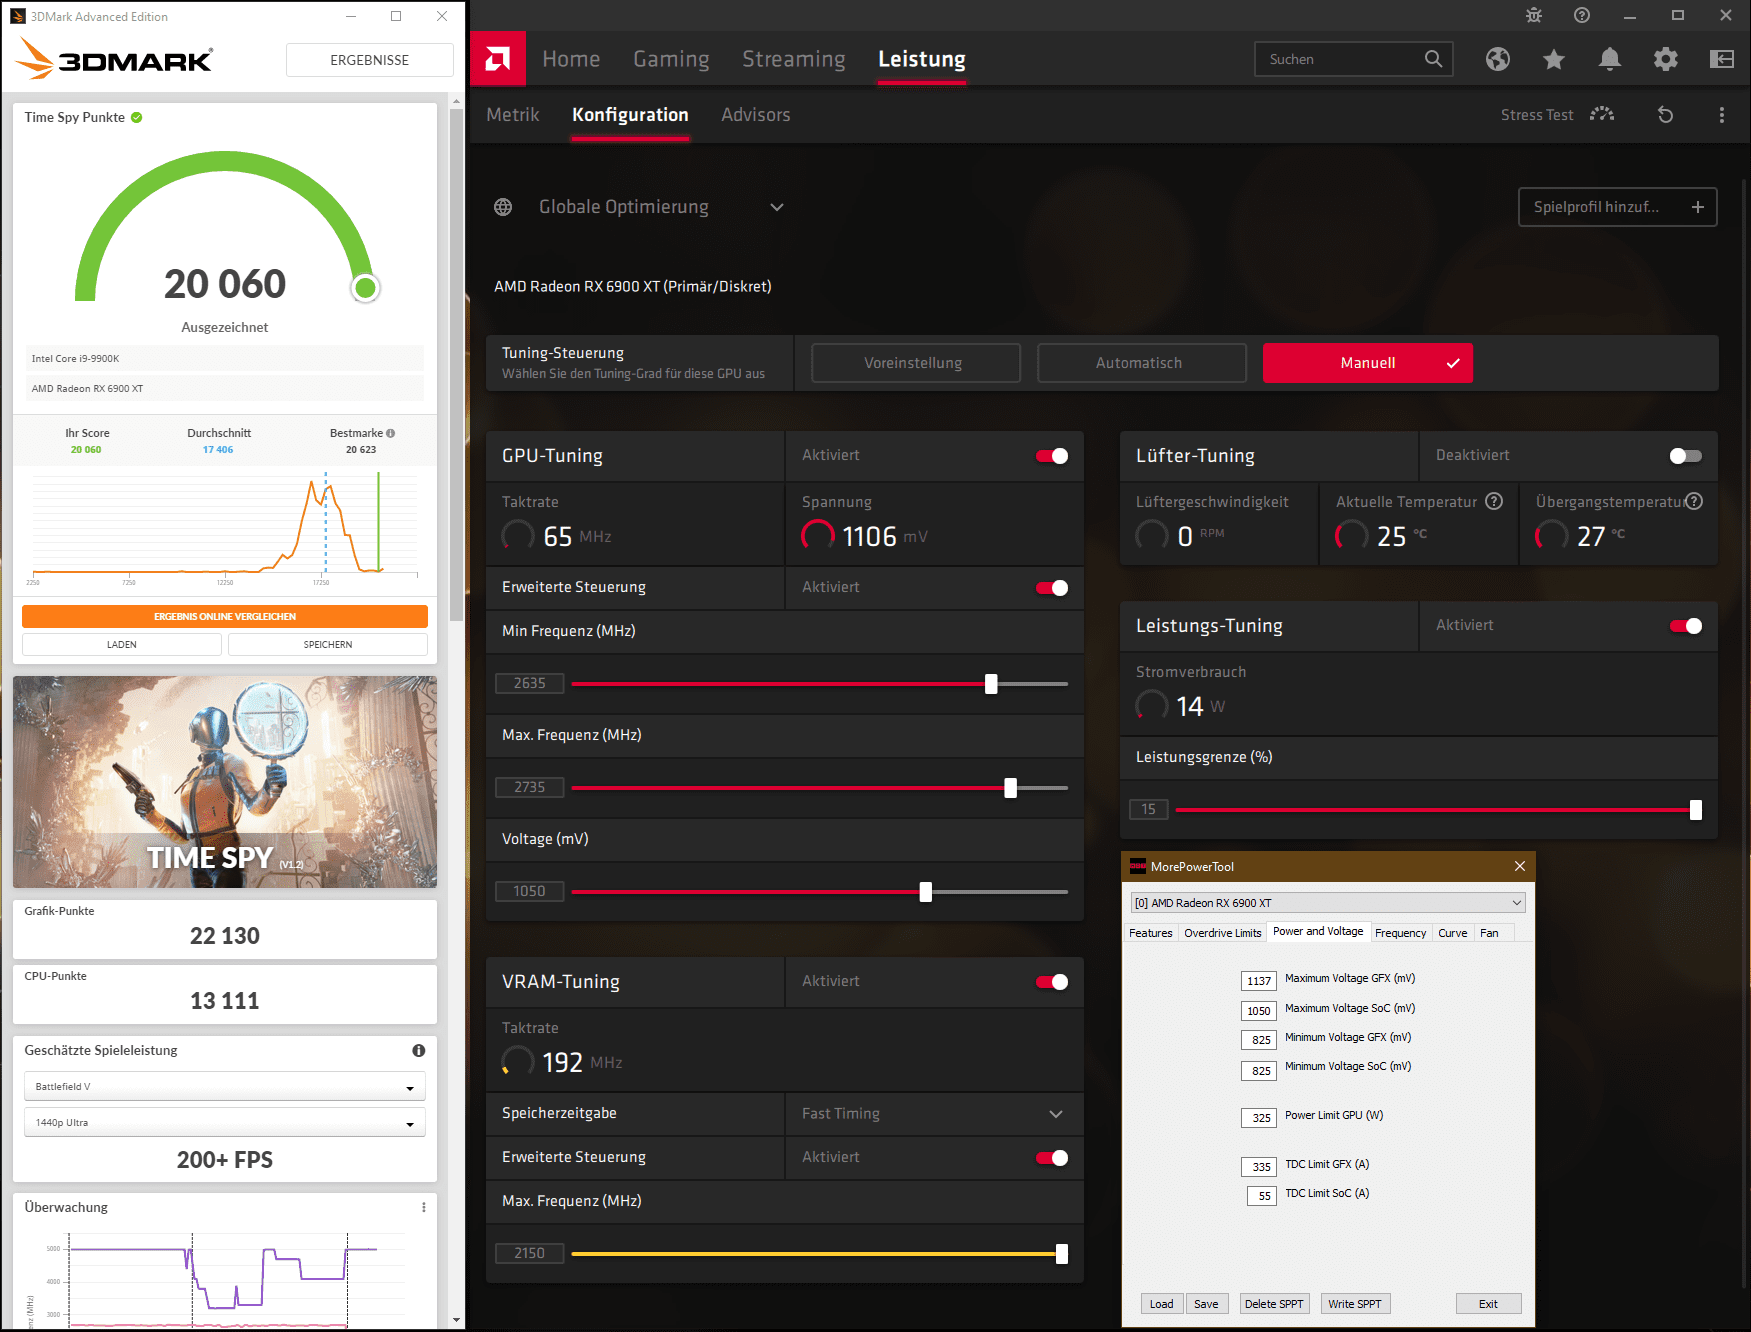Viewport: 1751px width, 1332px height.
Task: Open Radeon settings gear
Action: pyautogui.click(x=1666, y=59)
